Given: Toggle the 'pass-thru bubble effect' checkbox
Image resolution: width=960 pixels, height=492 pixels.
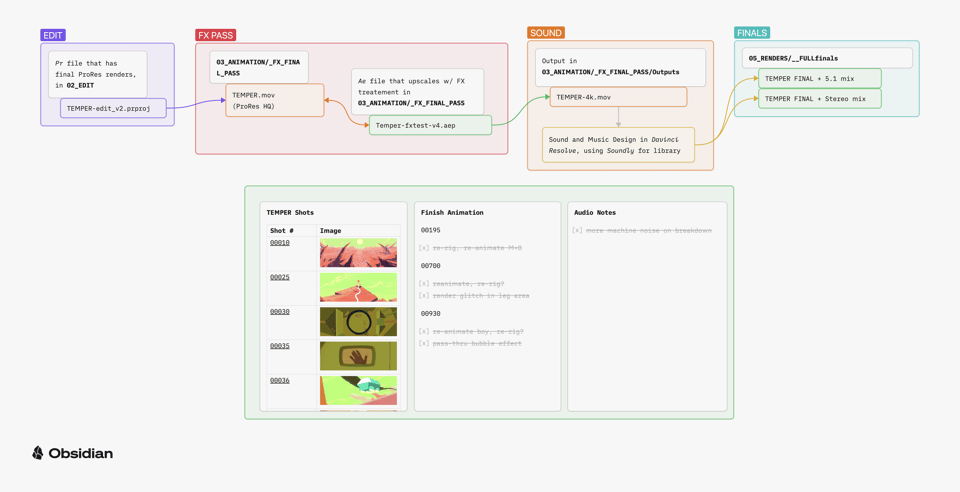Looking at the screenshot, I should [424, 344].
